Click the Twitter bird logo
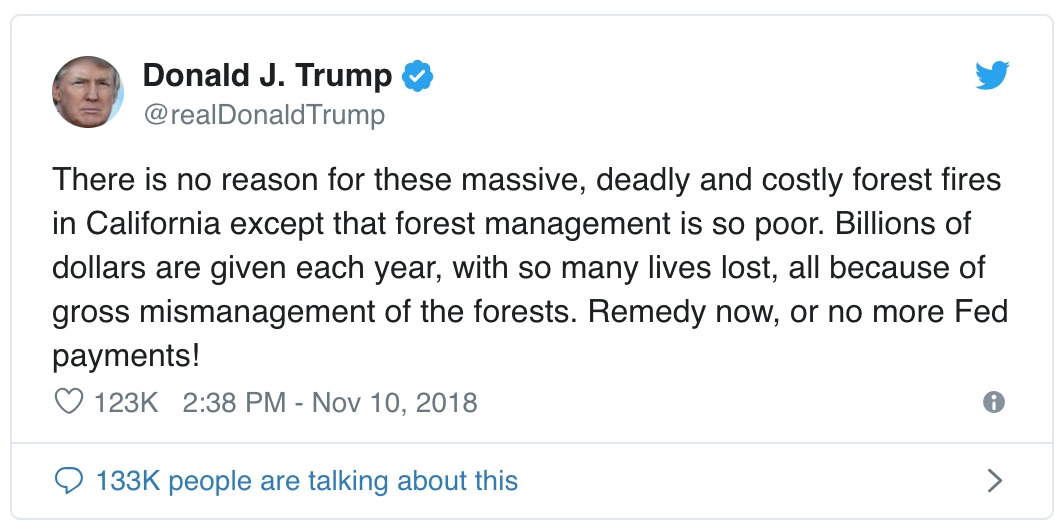 pyautogui.click(x=992, y=75)
